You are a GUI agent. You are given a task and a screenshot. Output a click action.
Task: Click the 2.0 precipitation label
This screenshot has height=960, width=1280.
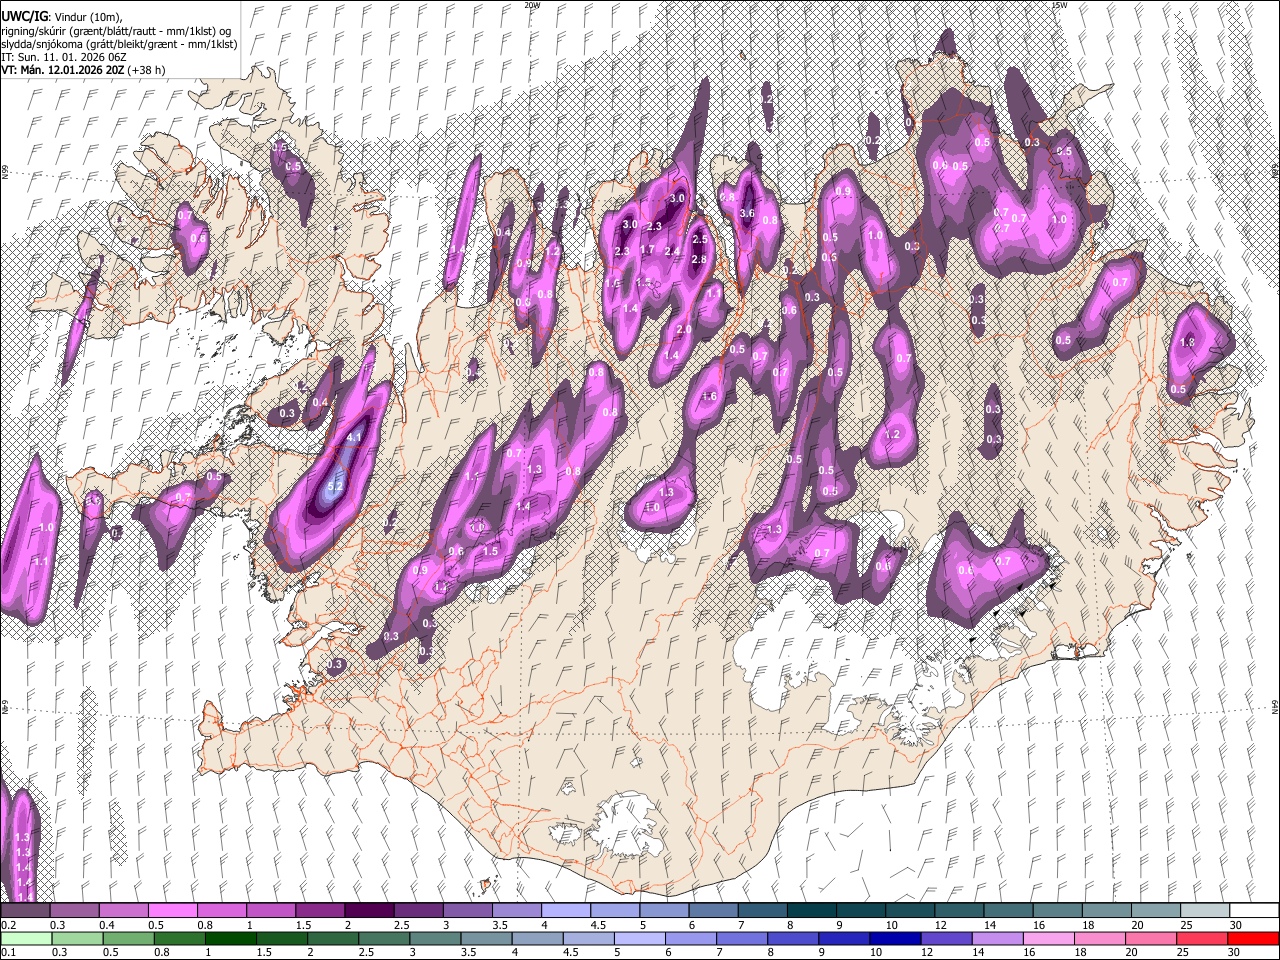click(x=684, y=329)
